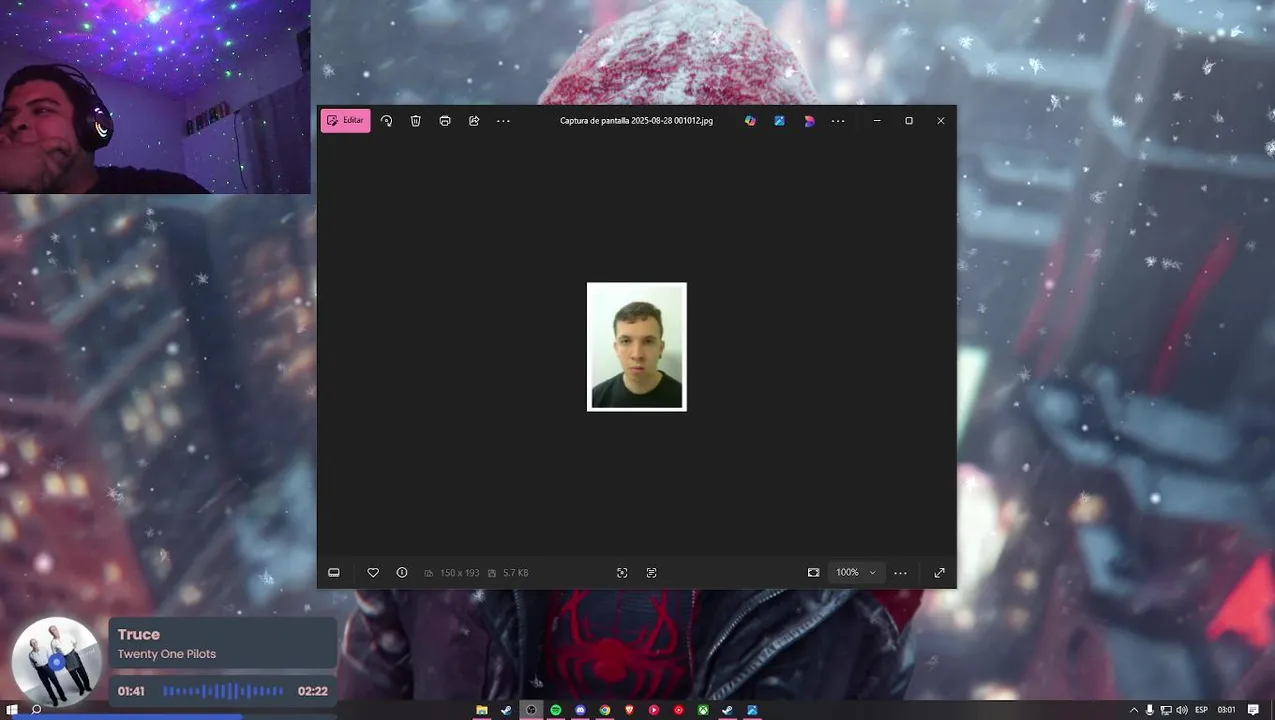Open the Windows Start menu
The width and height of the screenshot is (1275, 720).
click(11, 710)
